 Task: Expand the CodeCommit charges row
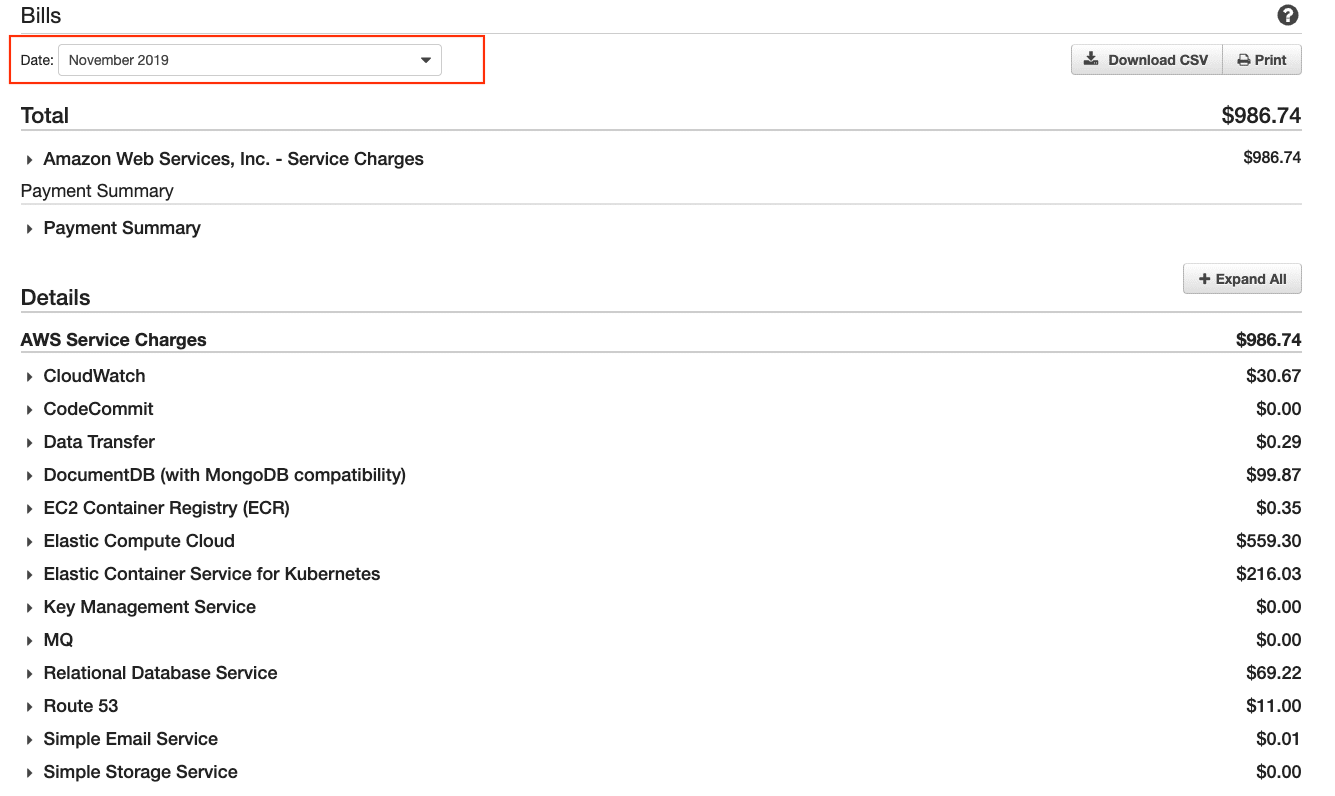pos(98,409)
